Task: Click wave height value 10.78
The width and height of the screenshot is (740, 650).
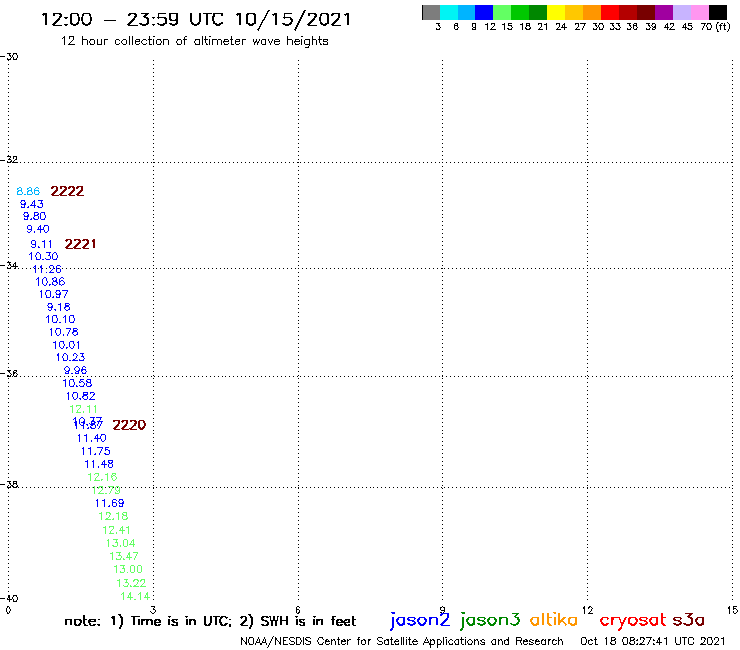Action: point(64,332)
